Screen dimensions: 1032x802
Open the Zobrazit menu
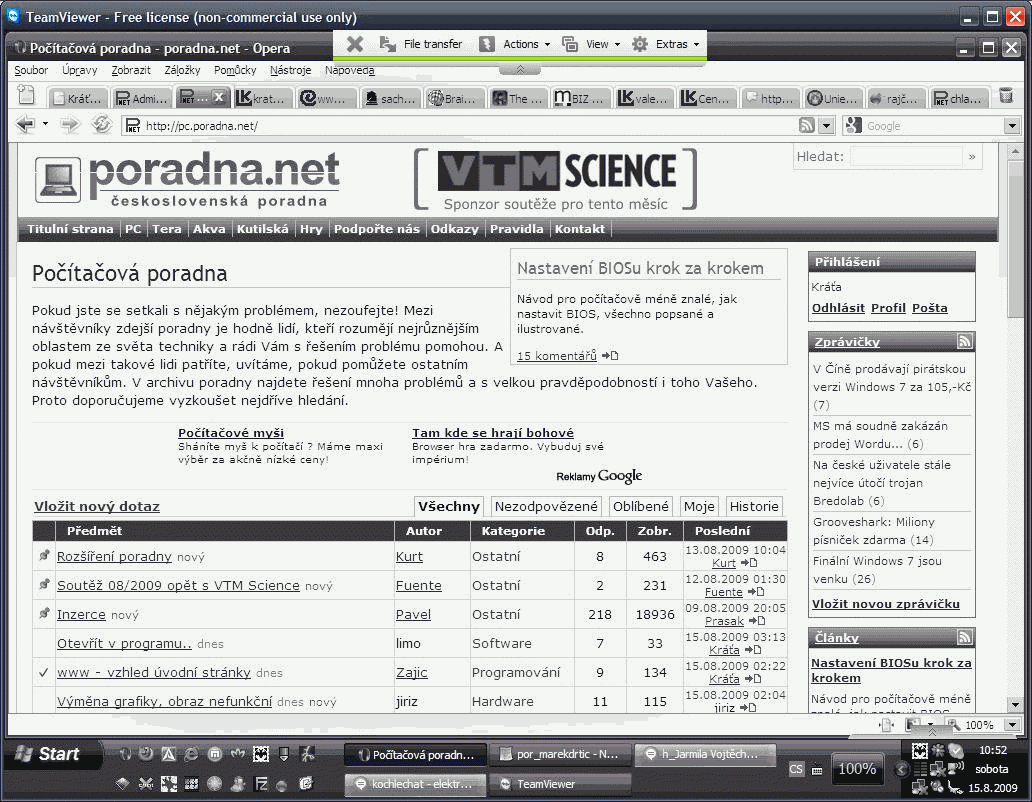point(130,70)
